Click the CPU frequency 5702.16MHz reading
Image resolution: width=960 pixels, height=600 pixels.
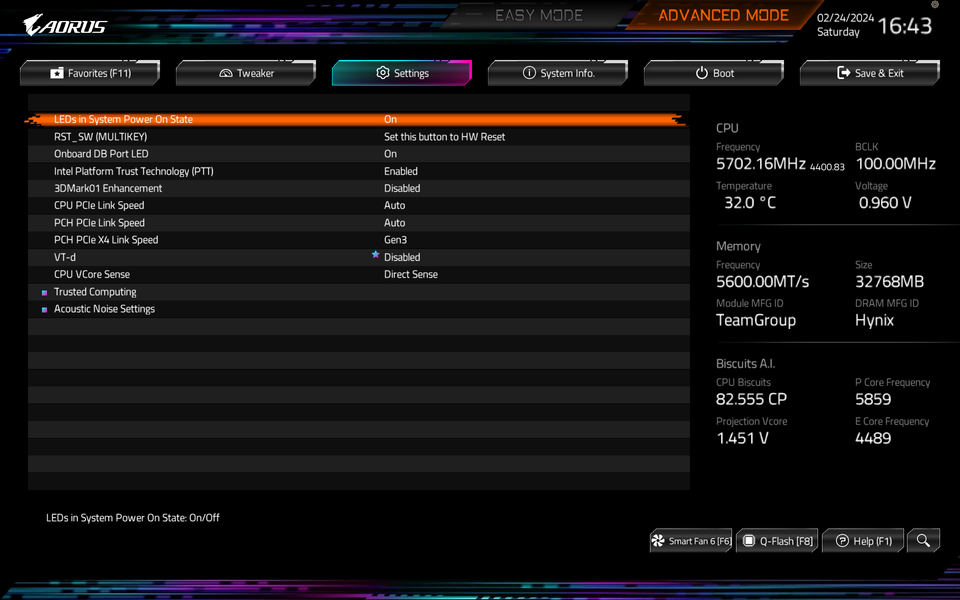click(x=760, y=163)
